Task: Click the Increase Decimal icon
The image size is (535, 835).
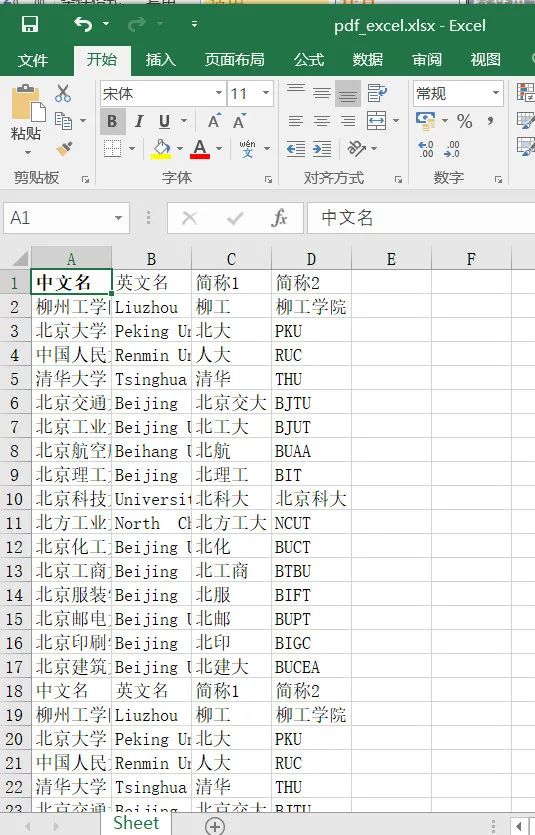Action: (x=426, y=149)
